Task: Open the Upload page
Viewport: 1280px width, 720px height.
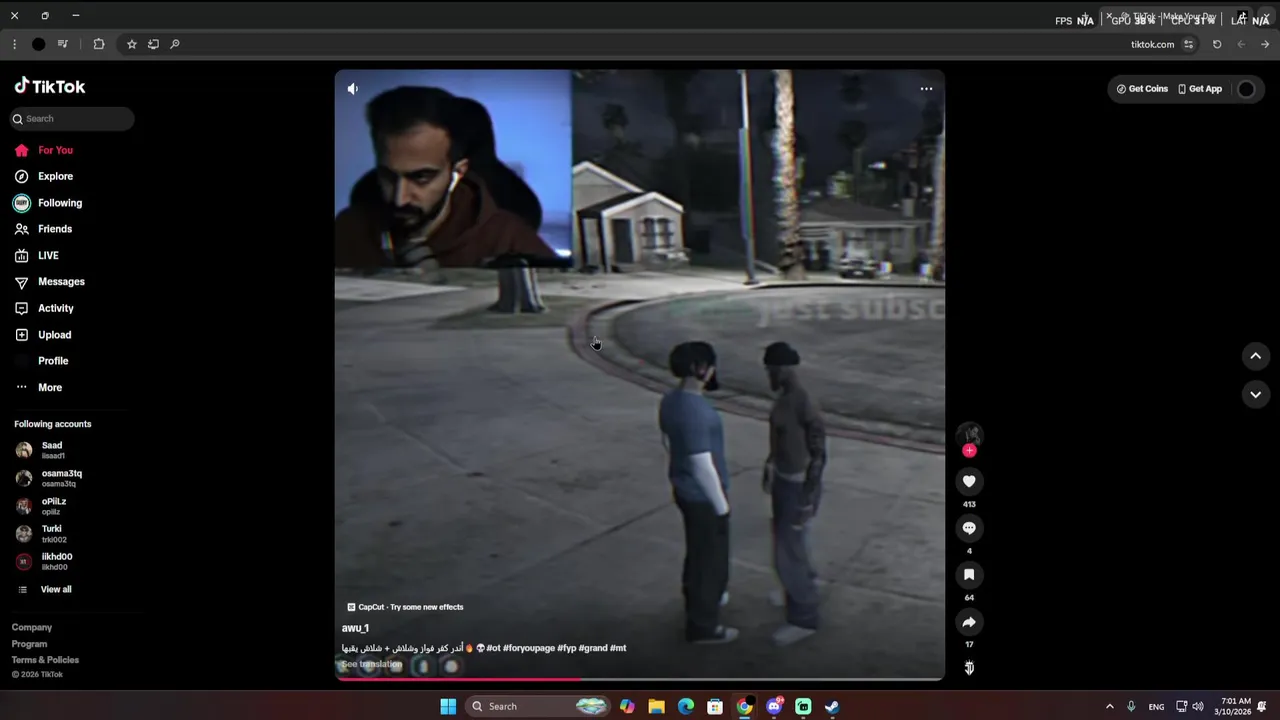Action: 43,335
